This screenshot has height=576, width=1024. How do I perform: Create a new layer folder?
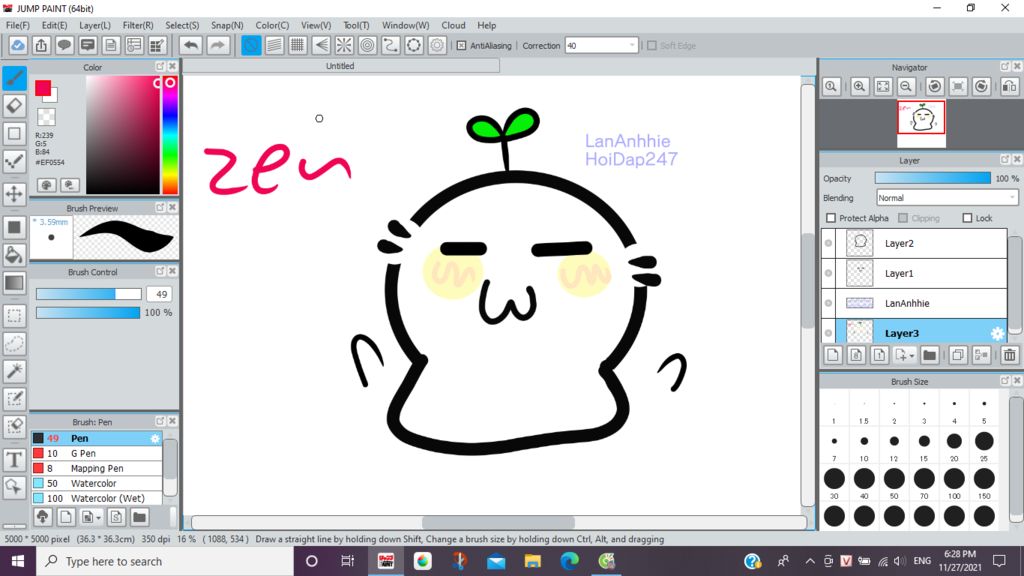click(929, 355)
